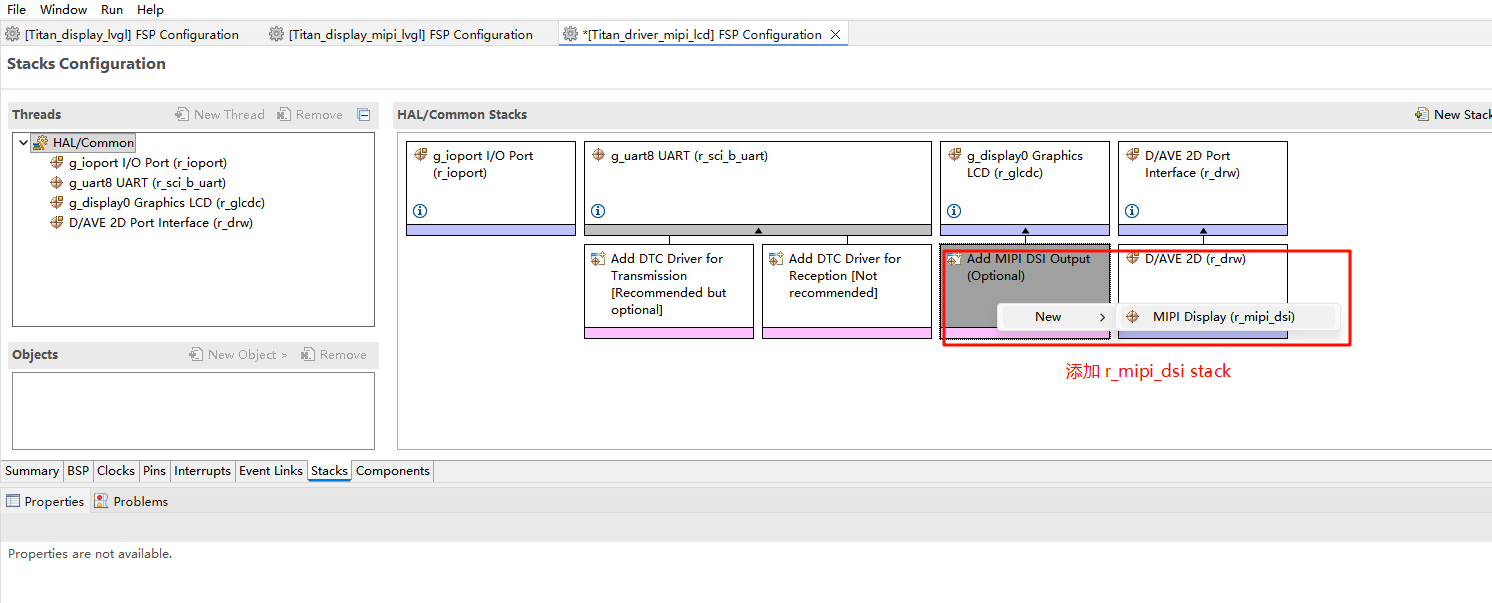Switch to the Pins tab
Image resolution: width=1492 pixels, height=603 pixels.
click(x=154, y=471)
